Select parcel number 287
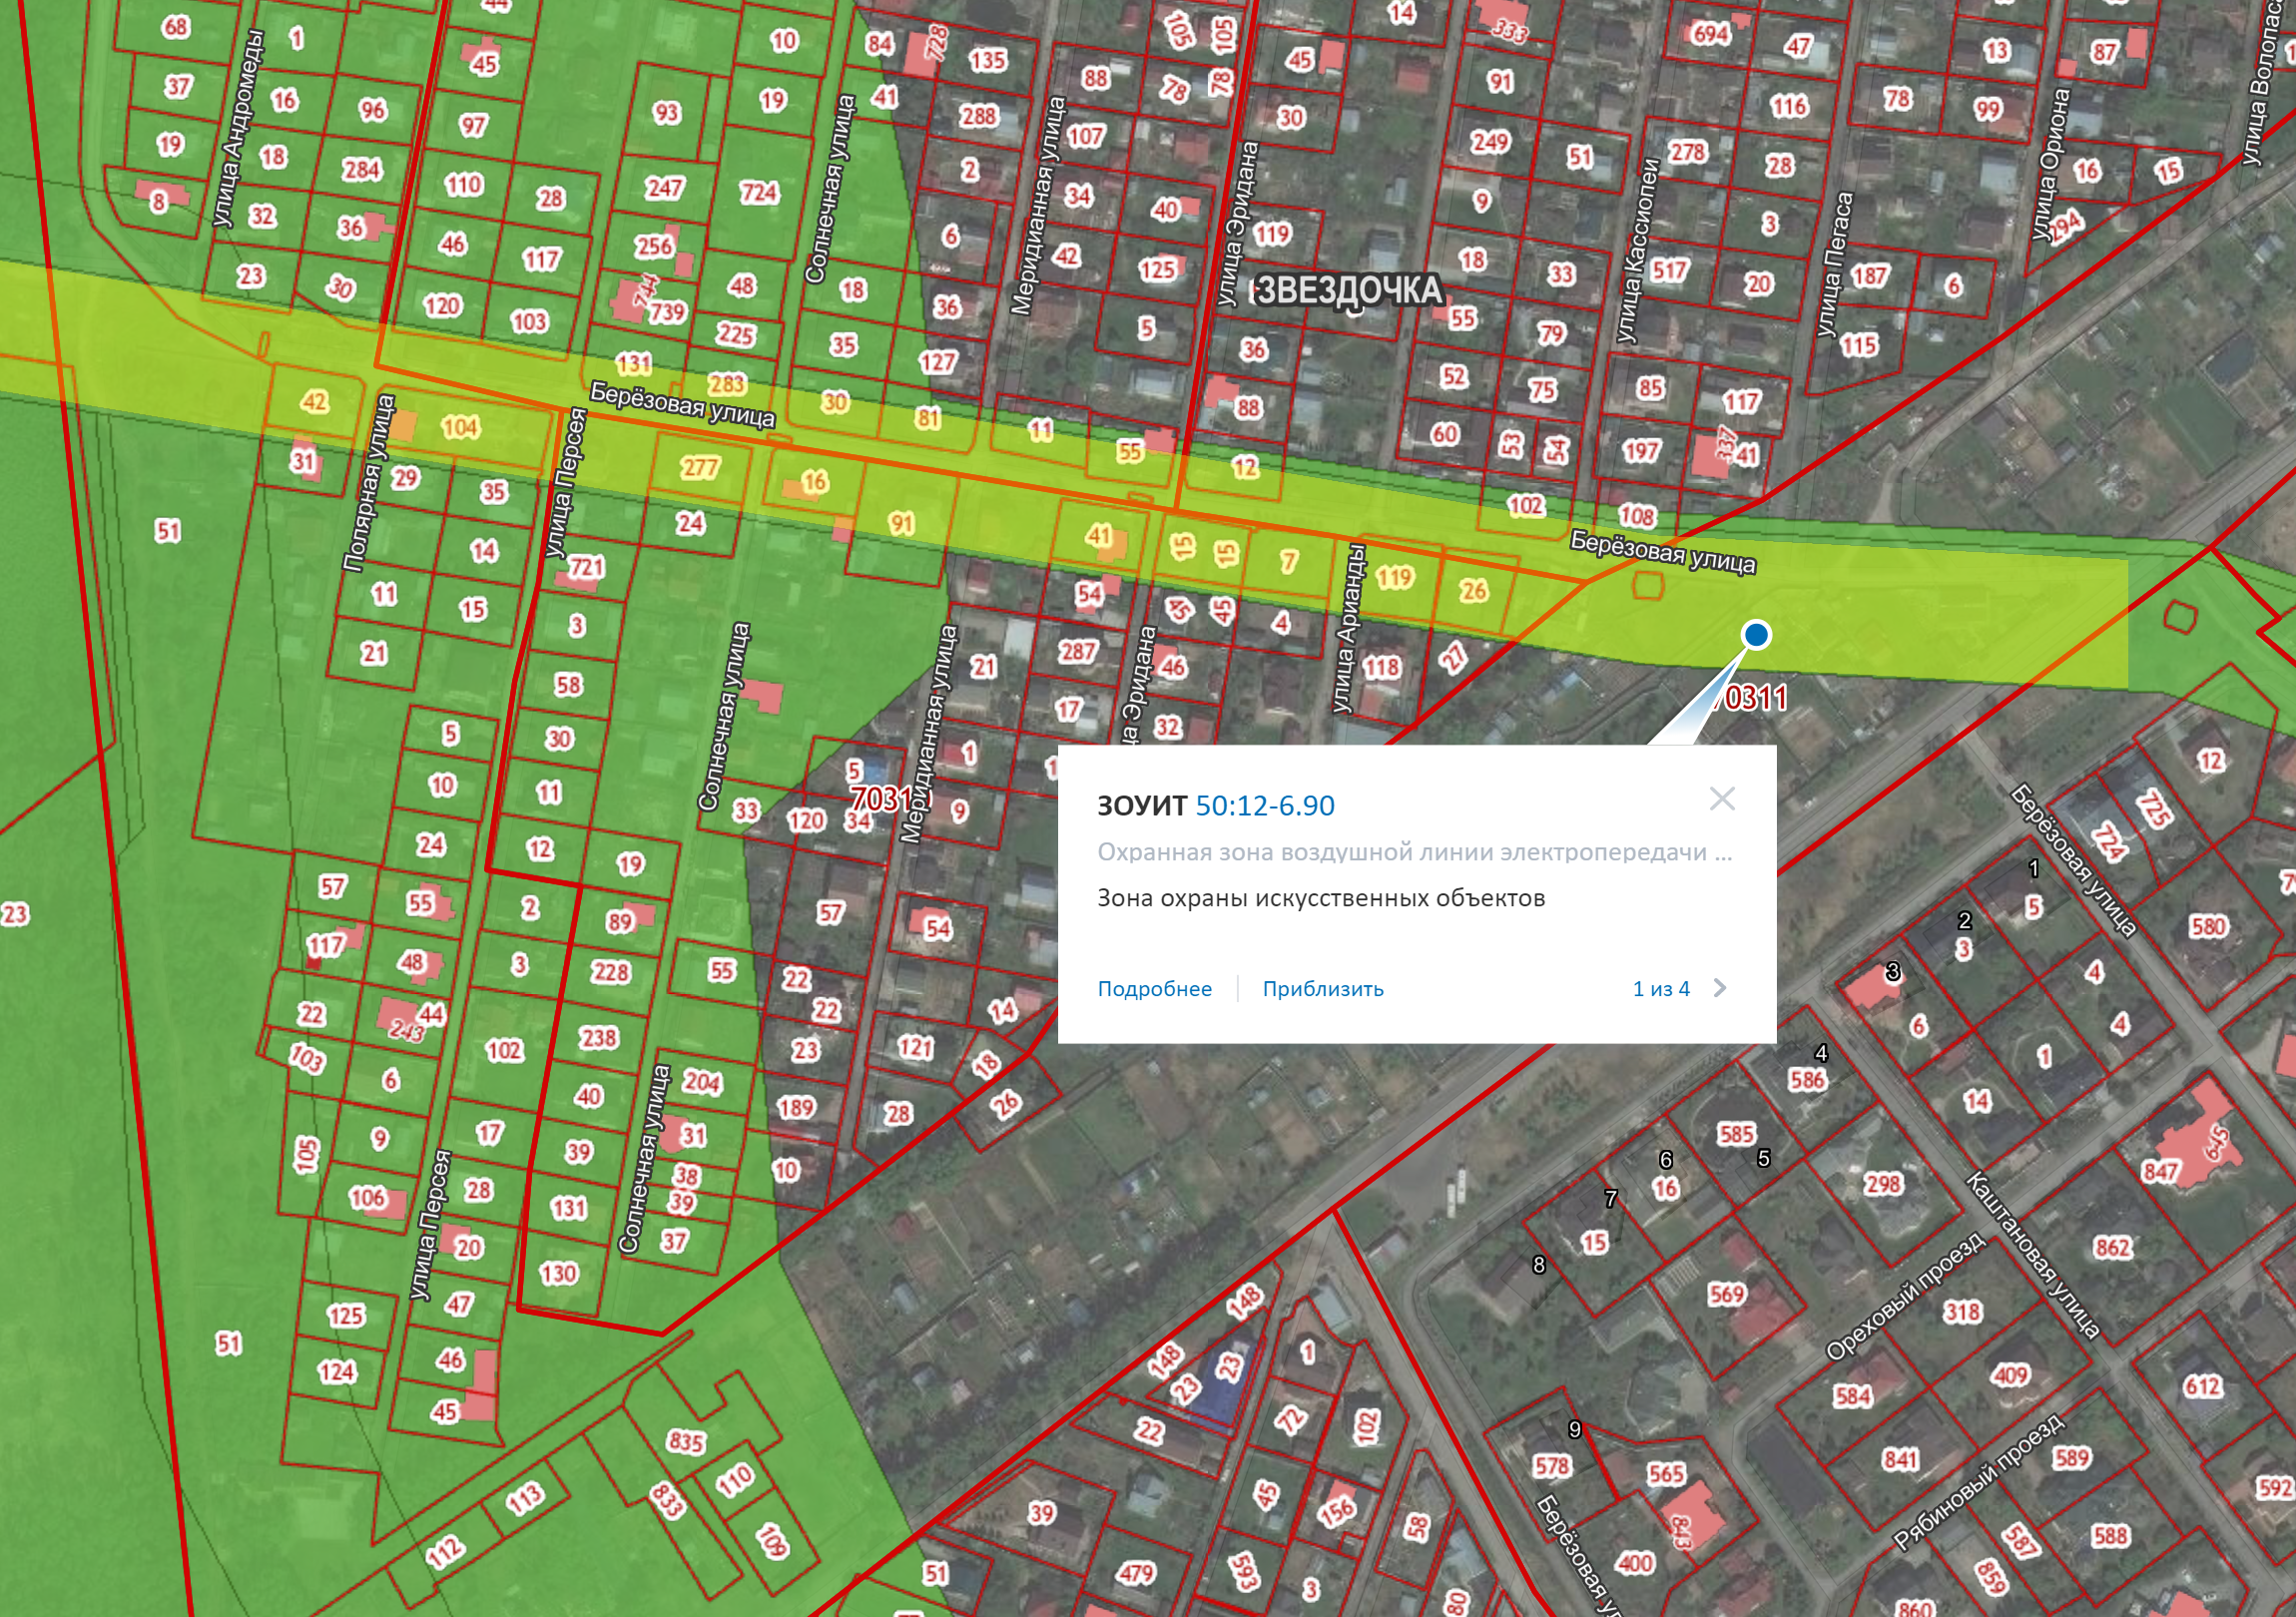 (1078, 652)
